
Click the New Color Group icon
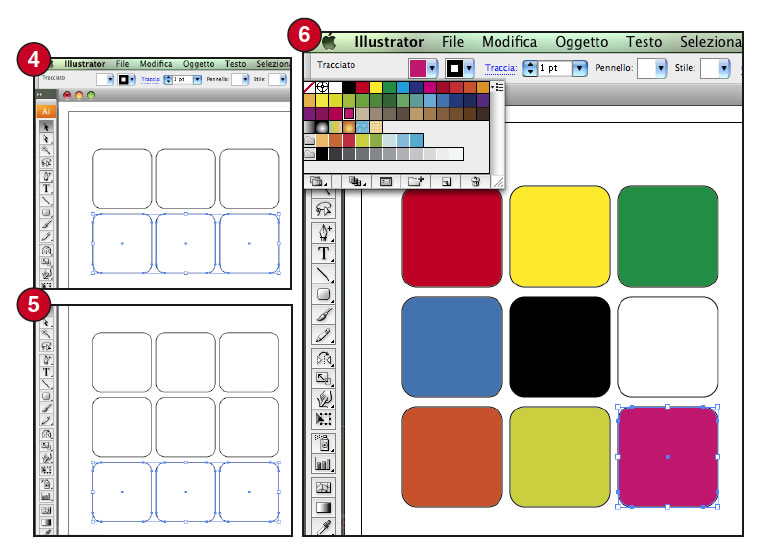click(416, 181)
